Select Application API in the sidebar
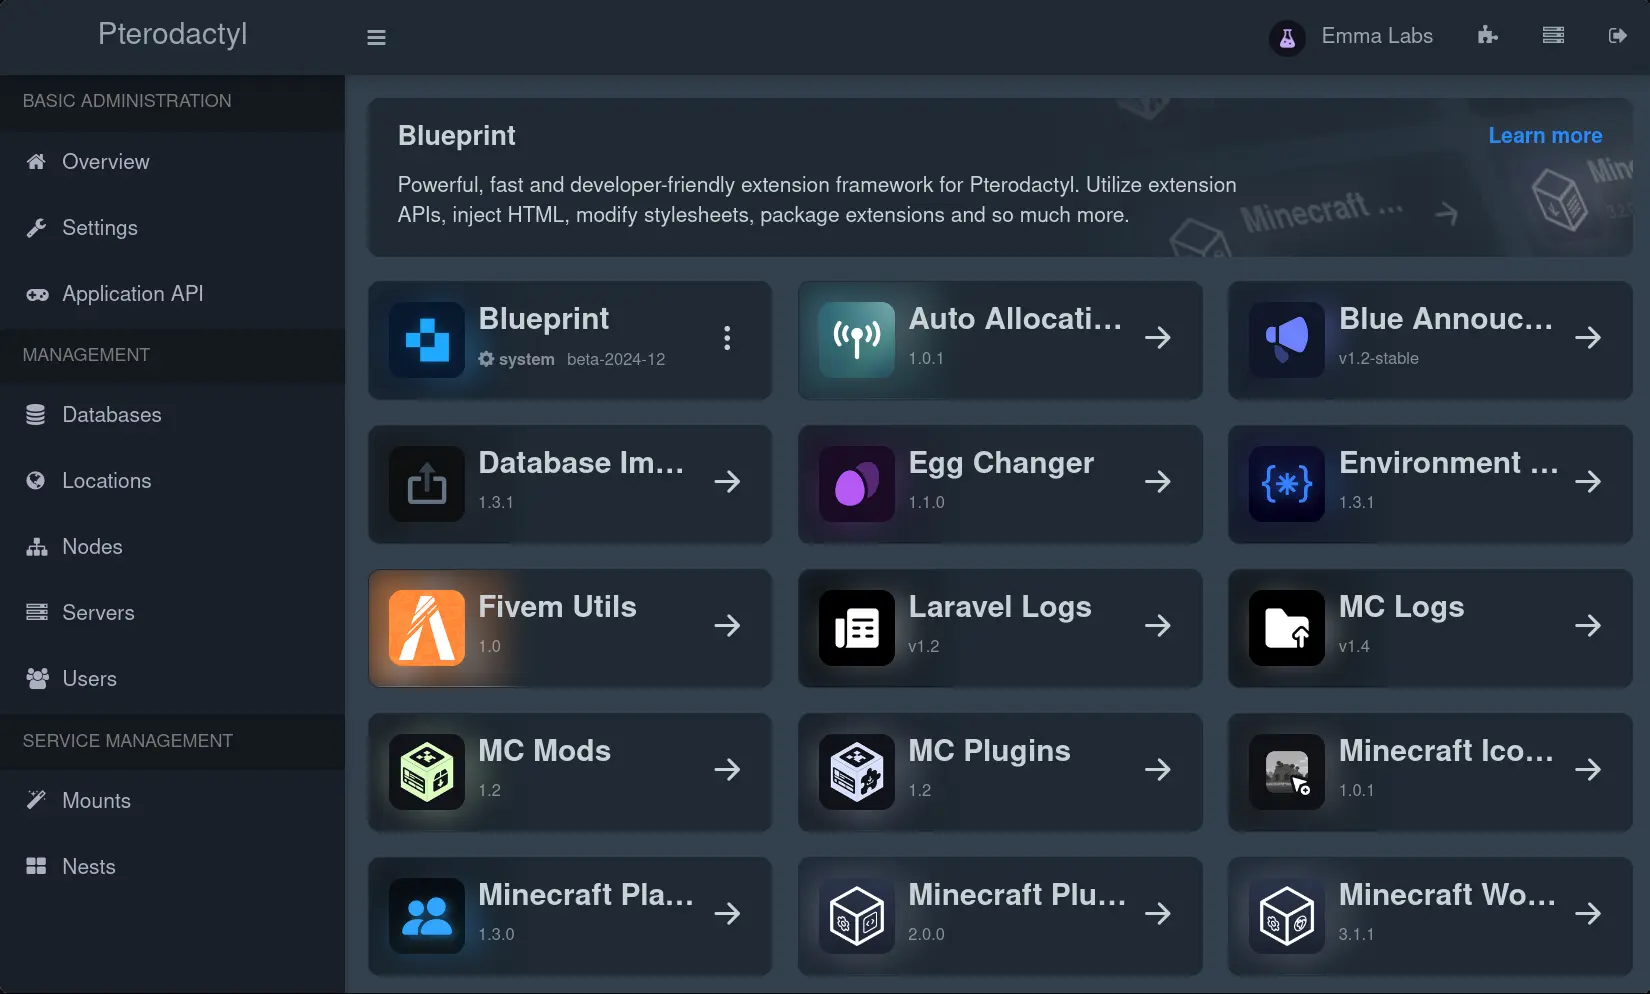 132,293
